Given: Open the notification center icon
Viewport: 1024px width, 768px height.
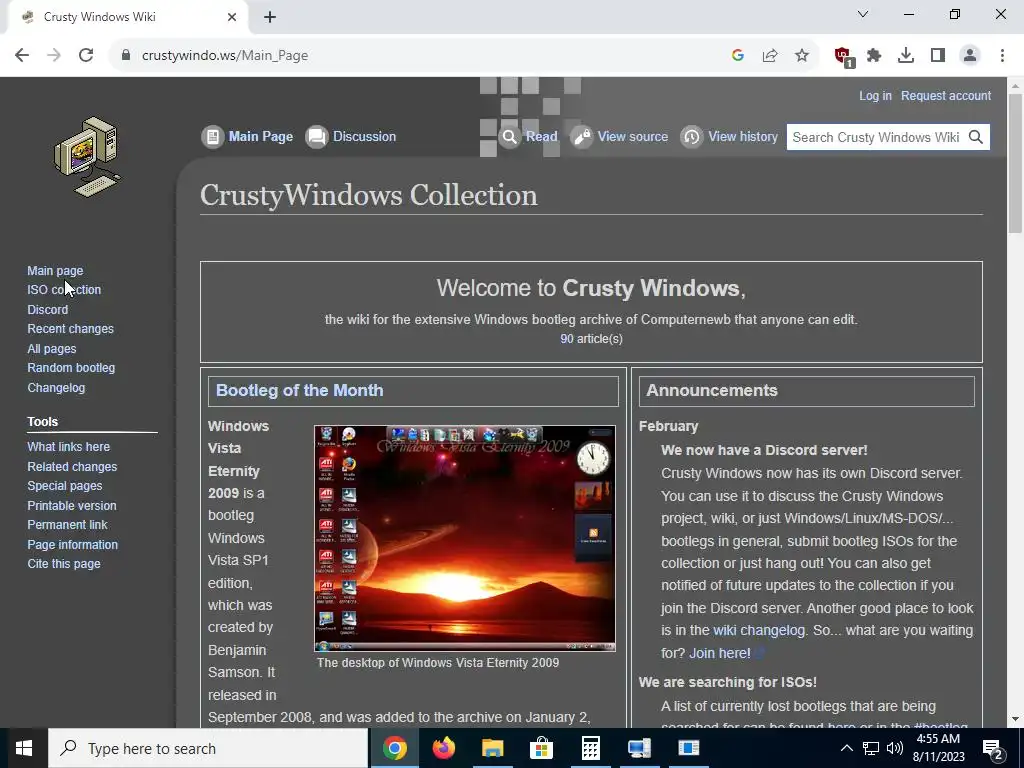Looking at the screenshot, I should (x=993, y=749).
